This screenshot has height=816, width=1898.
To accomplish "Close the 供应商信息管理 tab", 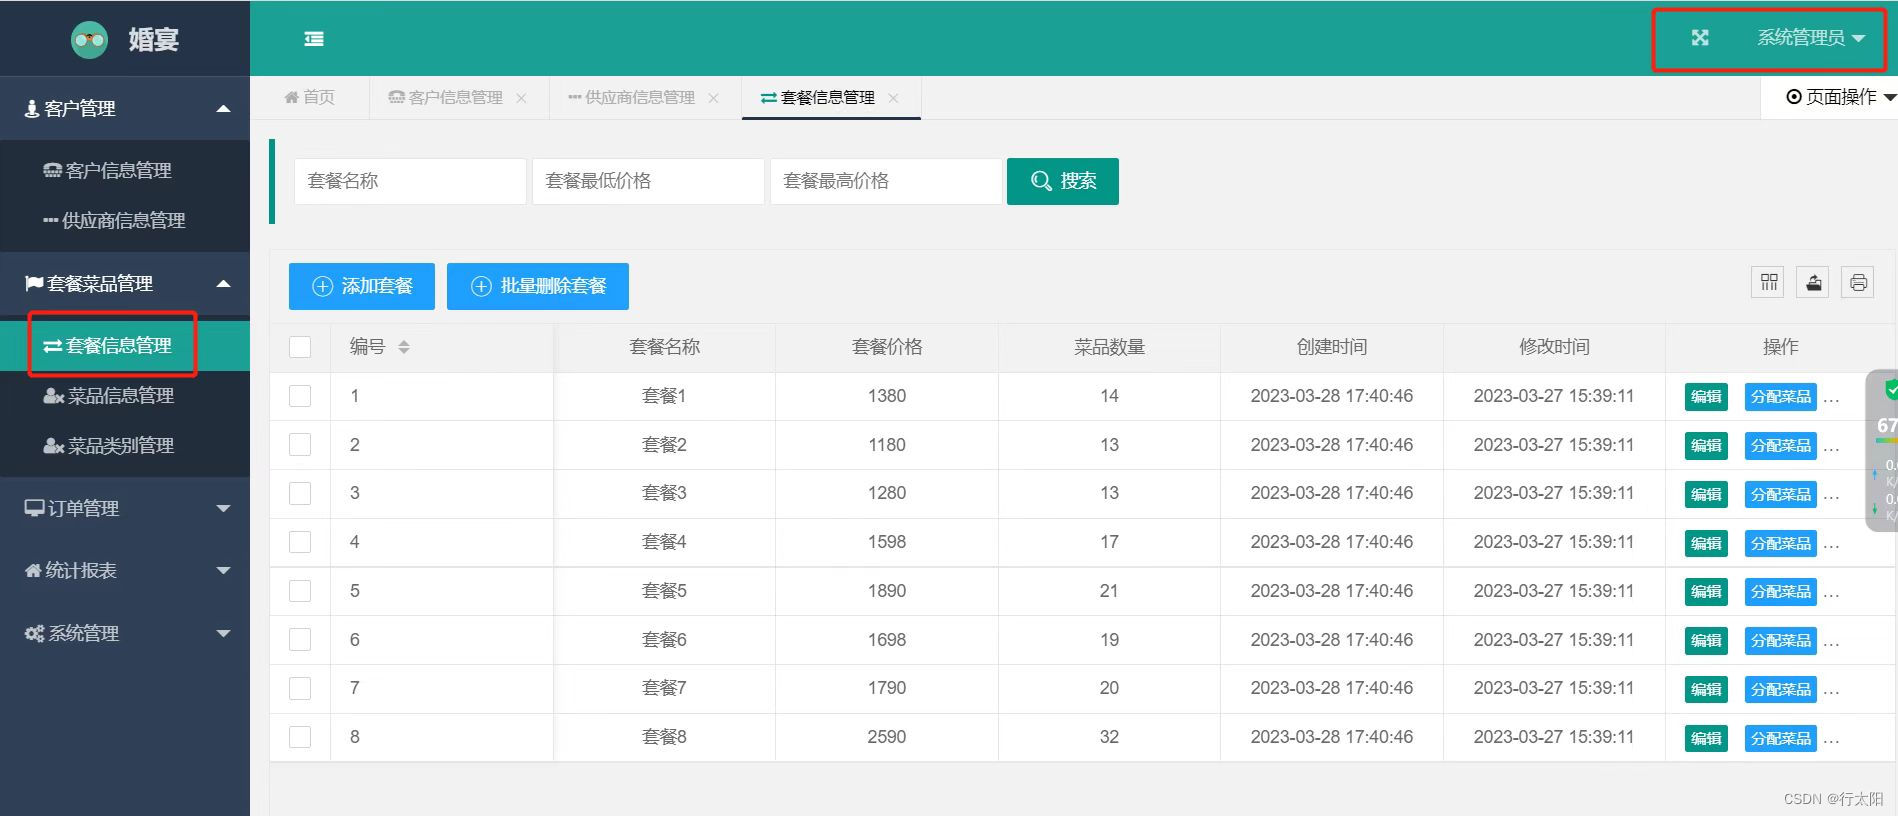I will point(713,98).
